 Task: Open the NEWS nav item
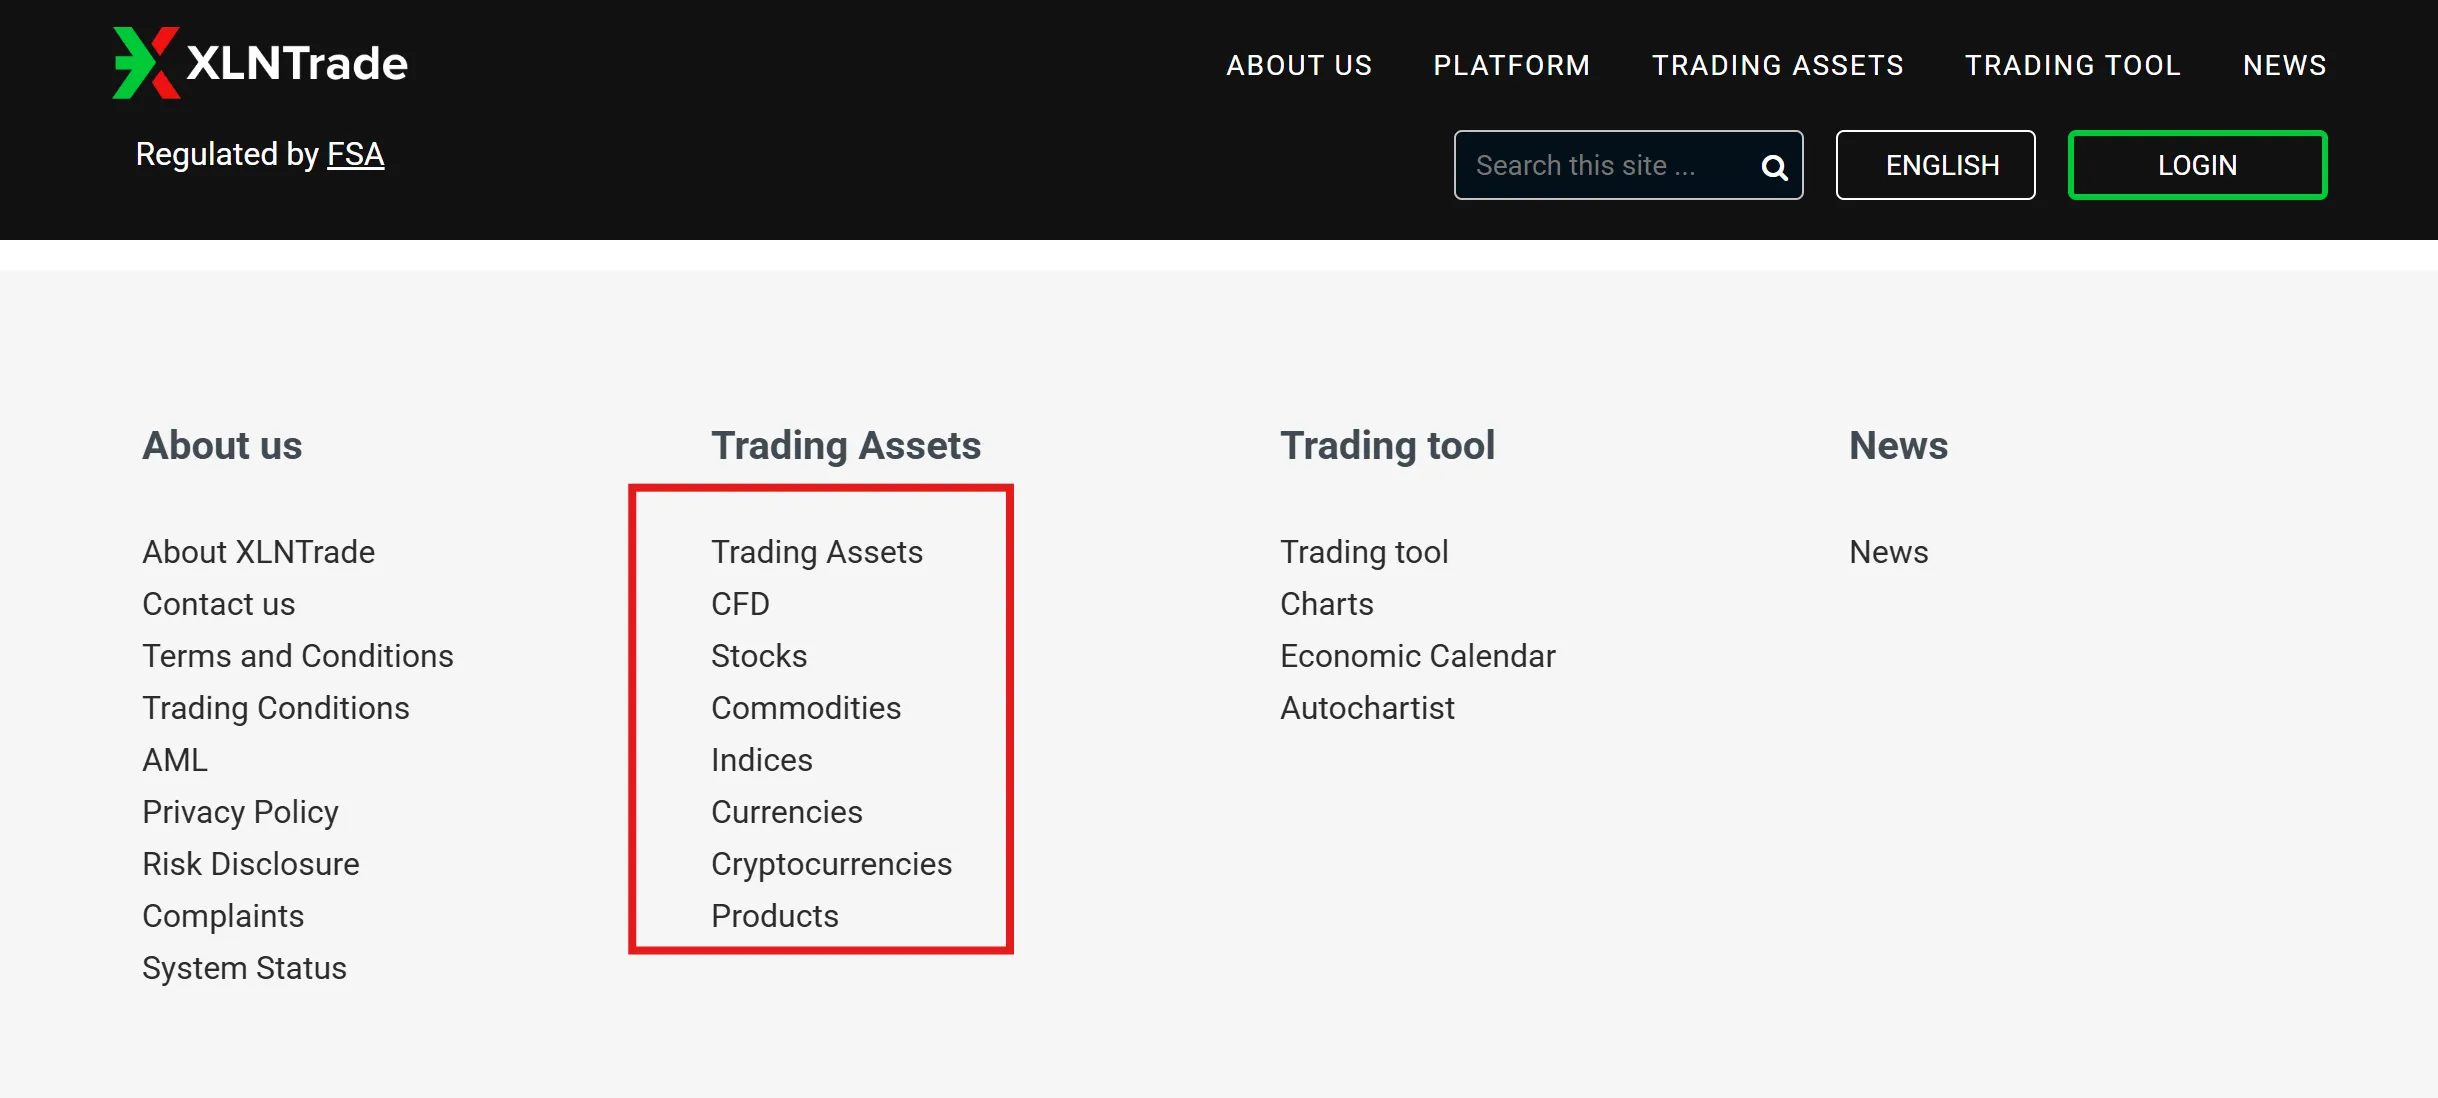(x=2284, y=65)
